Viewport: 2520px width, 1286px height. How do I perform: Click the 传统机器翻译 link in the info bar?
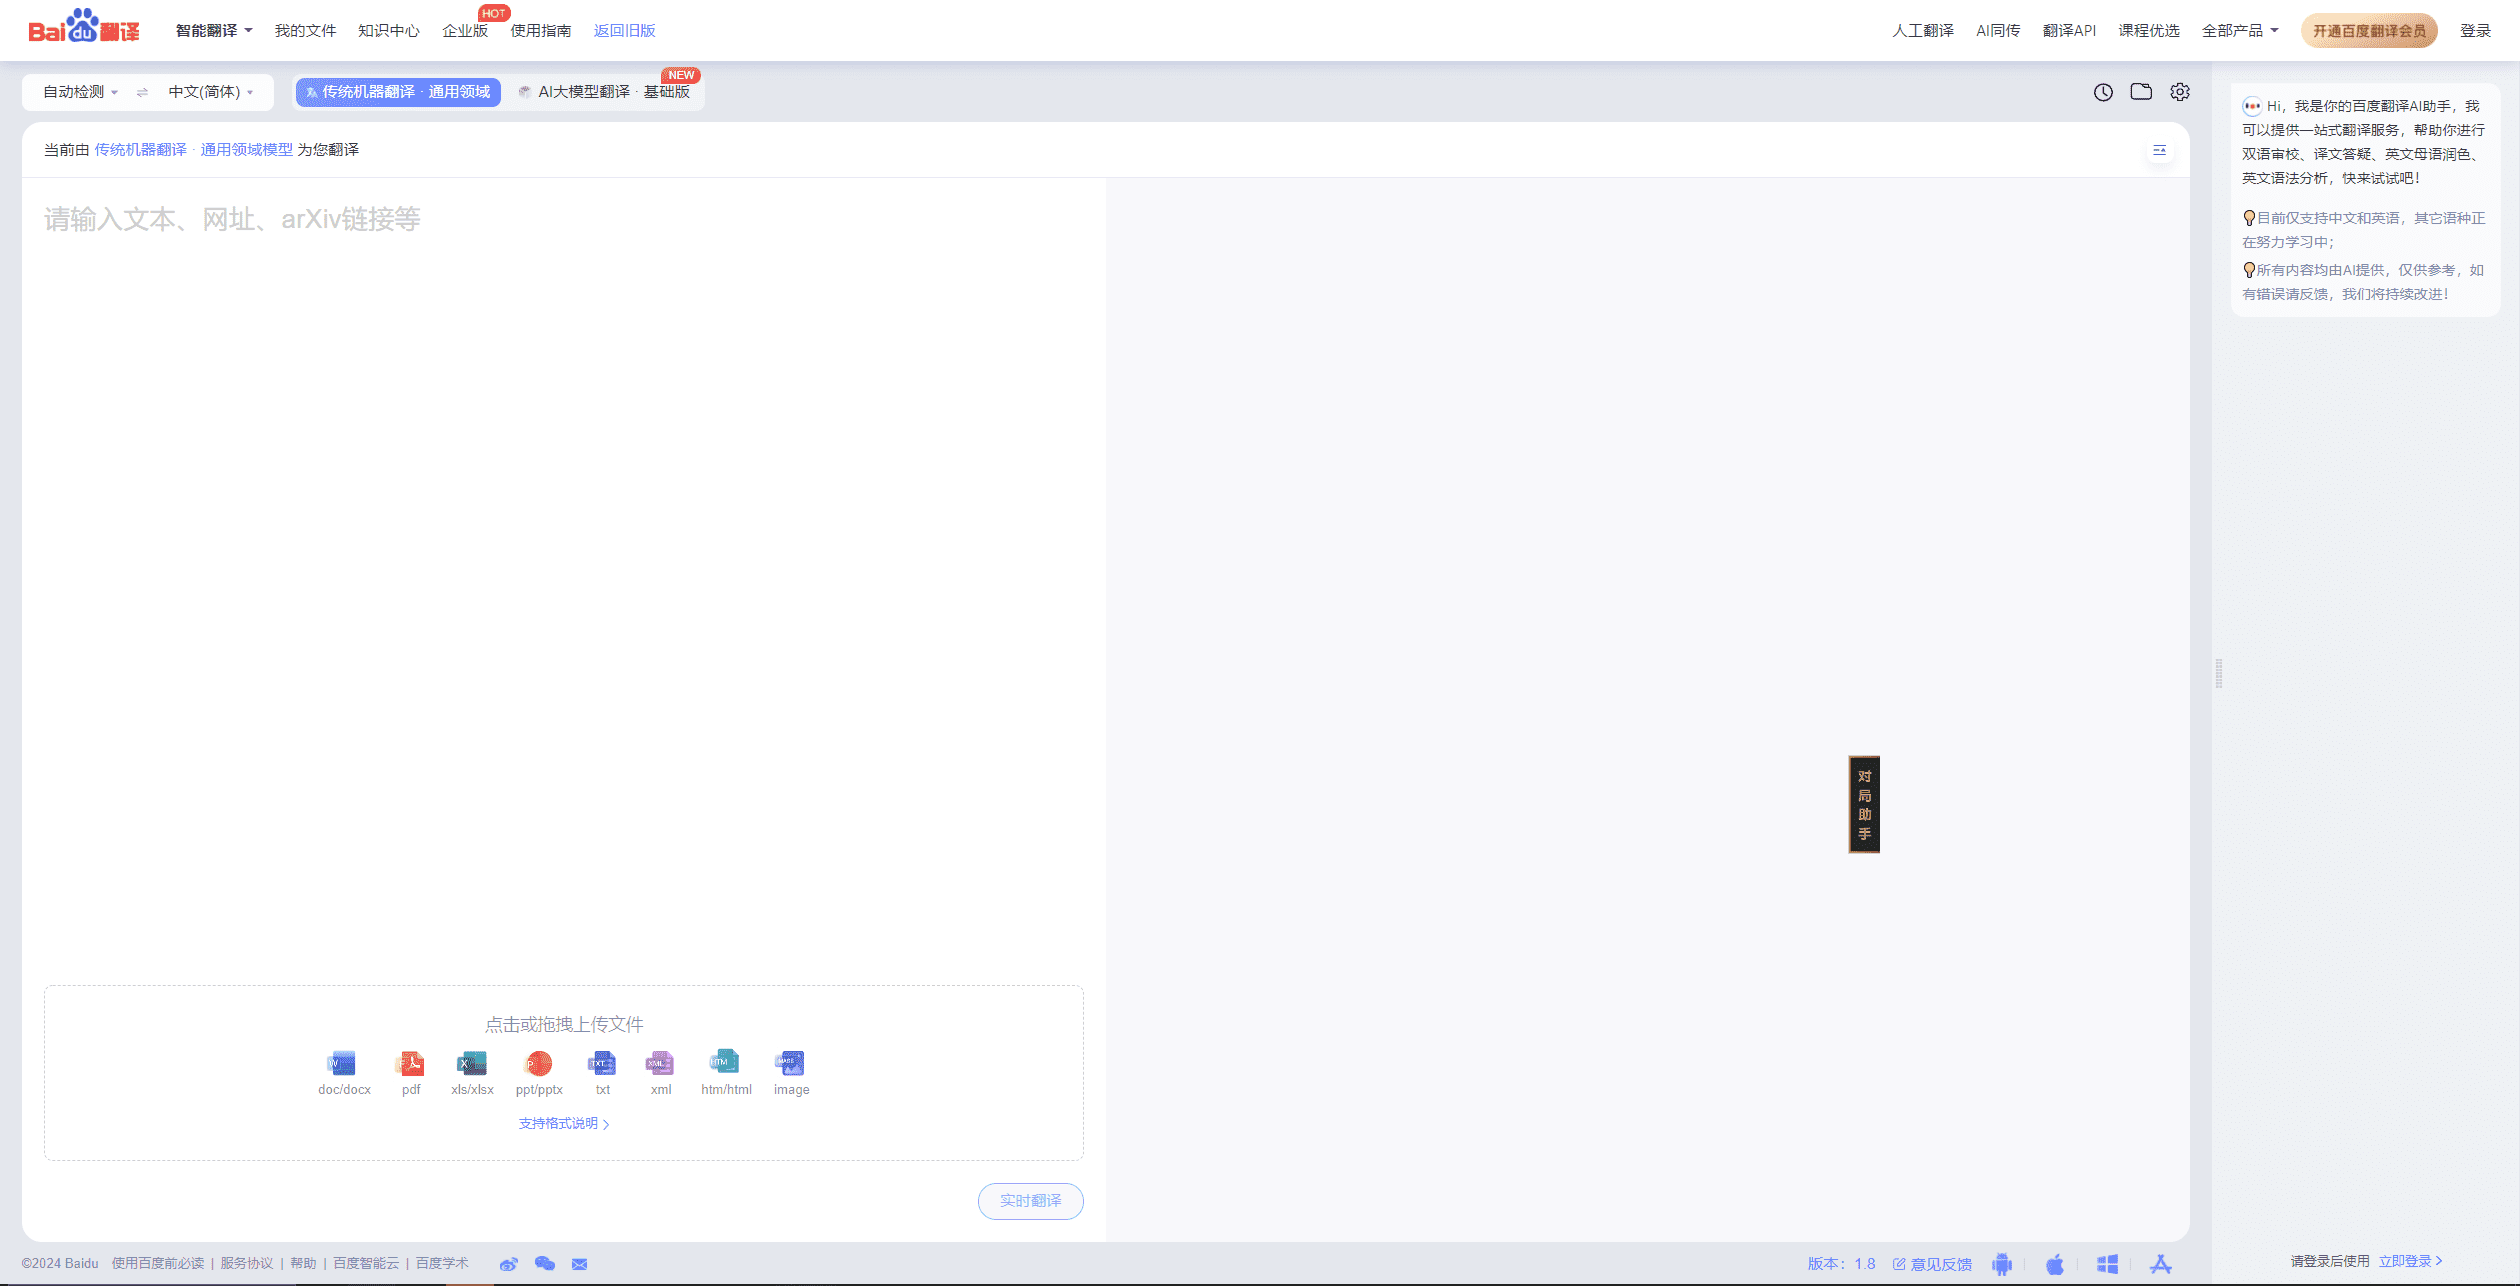point(141,150)
